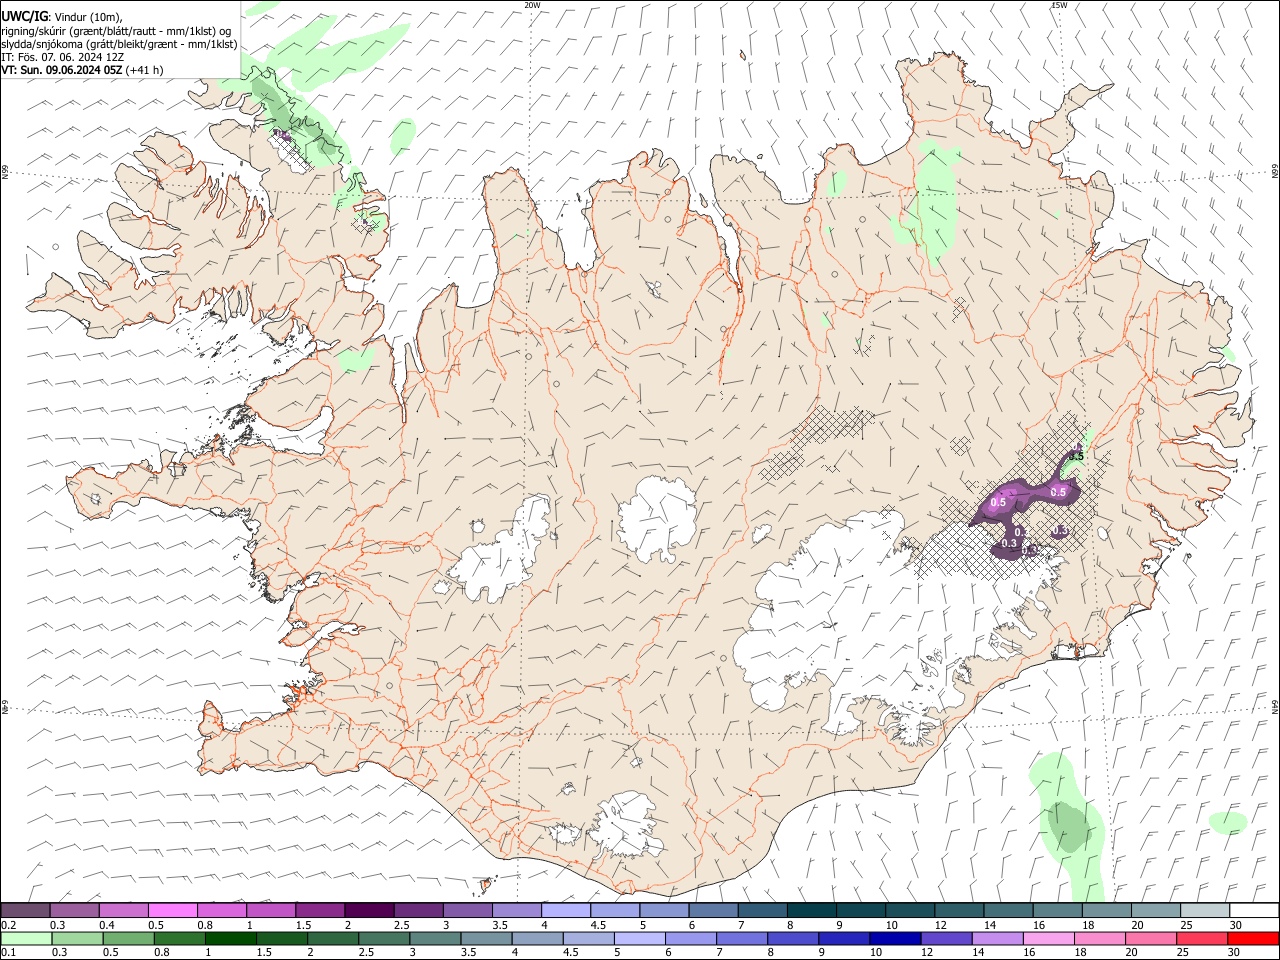This screenshot has width=1280, height=960.
Task: Click '12' label in the upper scale
Action: coord(940,925)
